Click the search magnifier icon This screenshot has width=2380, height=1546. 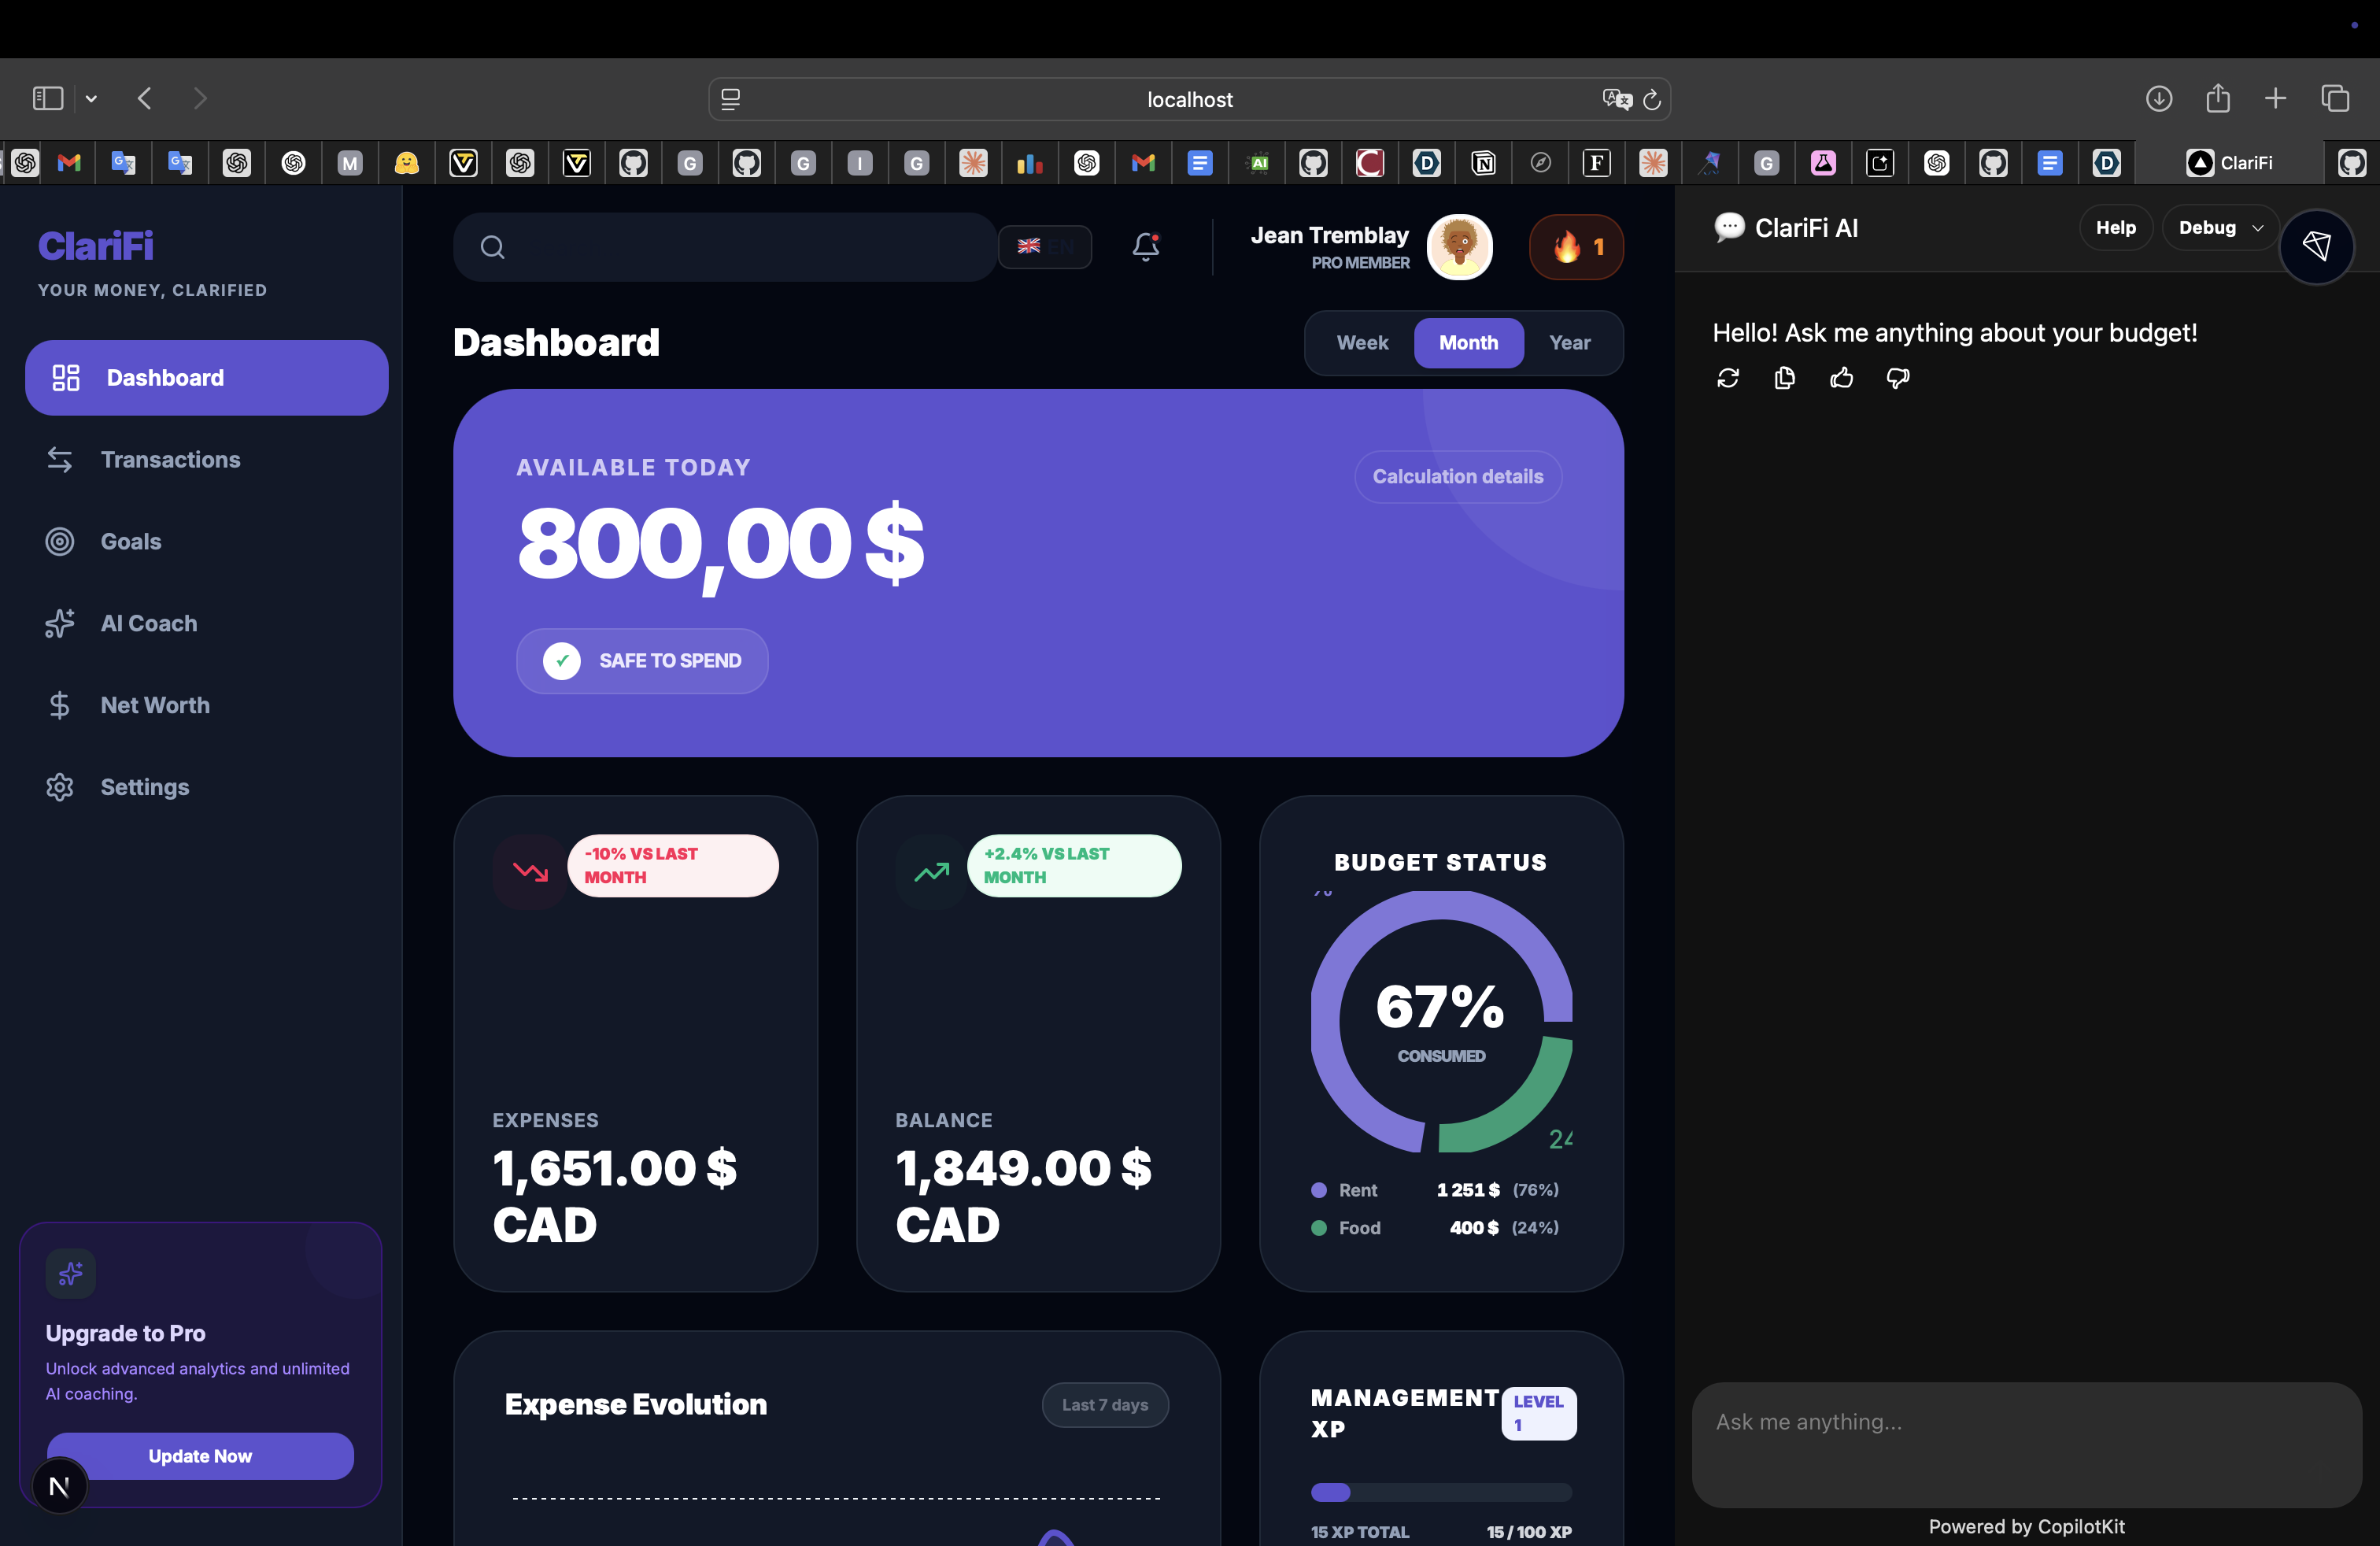pyautogui.click(x=492, y=247)
